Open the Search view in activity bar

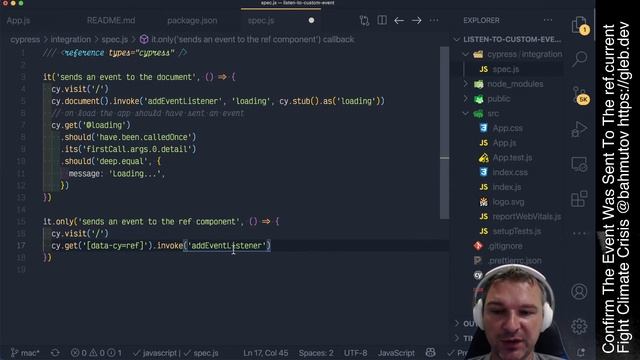click(580, 59)
